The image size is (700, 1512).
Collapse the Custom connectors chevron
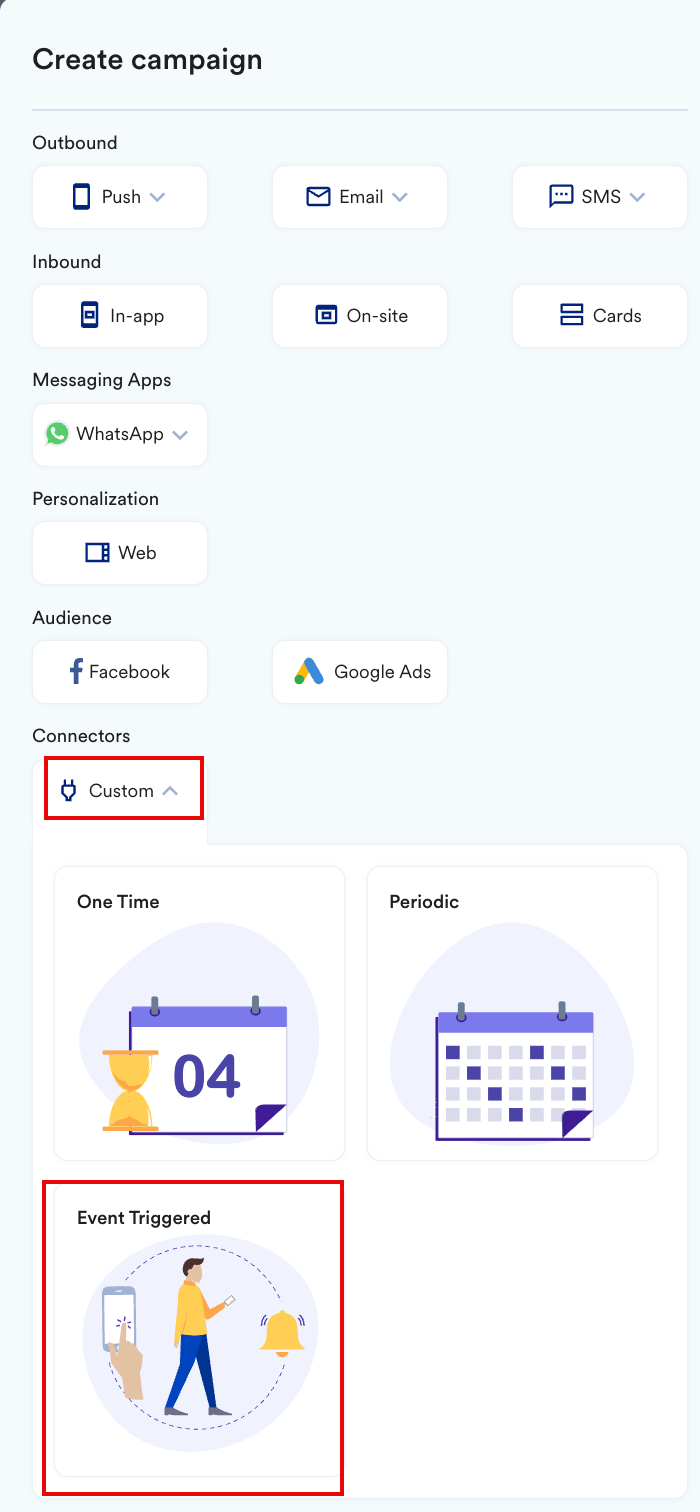coord(170,791)
